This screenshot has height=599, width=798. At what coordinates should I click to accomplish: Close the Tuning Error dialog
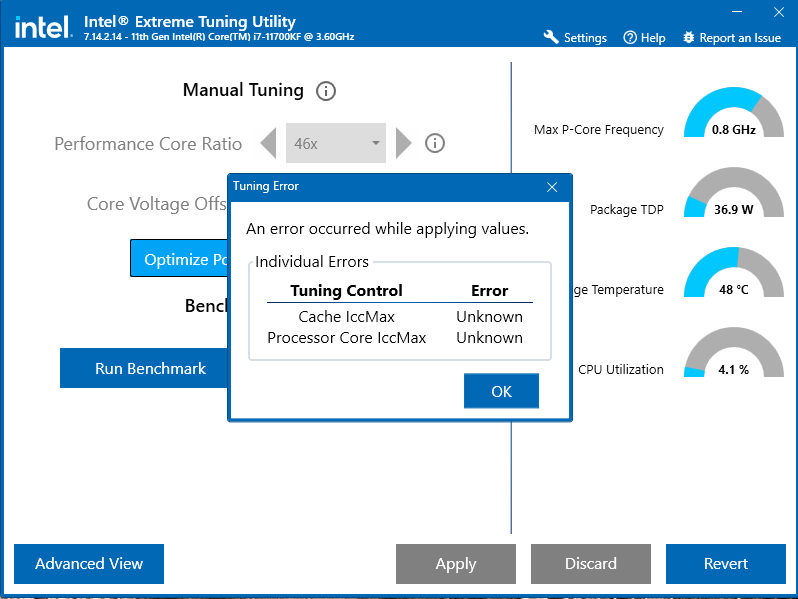pyautogui.click(x=552, y=187)
